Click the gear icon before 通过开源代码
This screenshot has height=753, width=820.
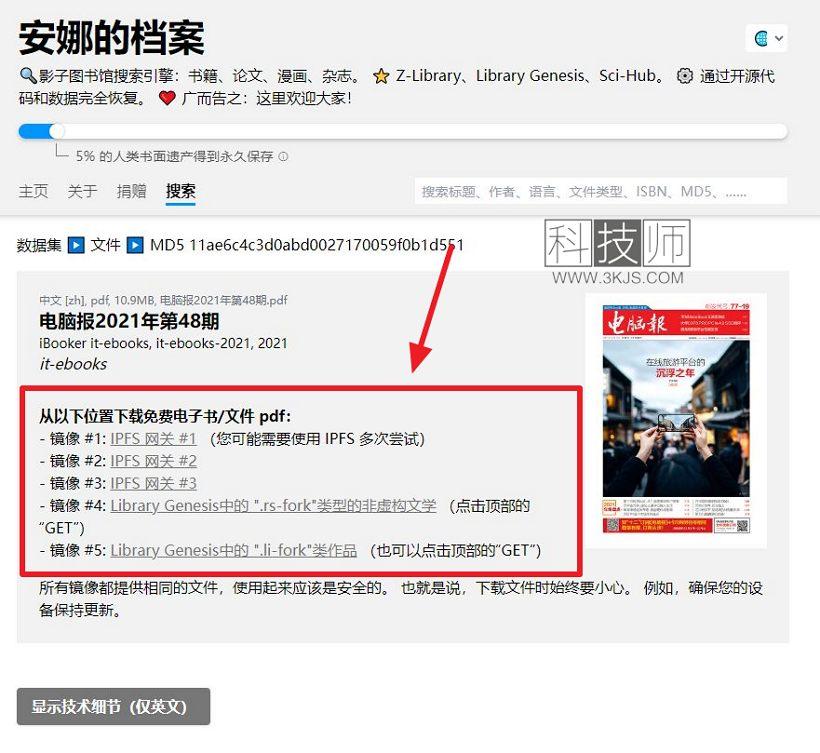tap(685, 76)
